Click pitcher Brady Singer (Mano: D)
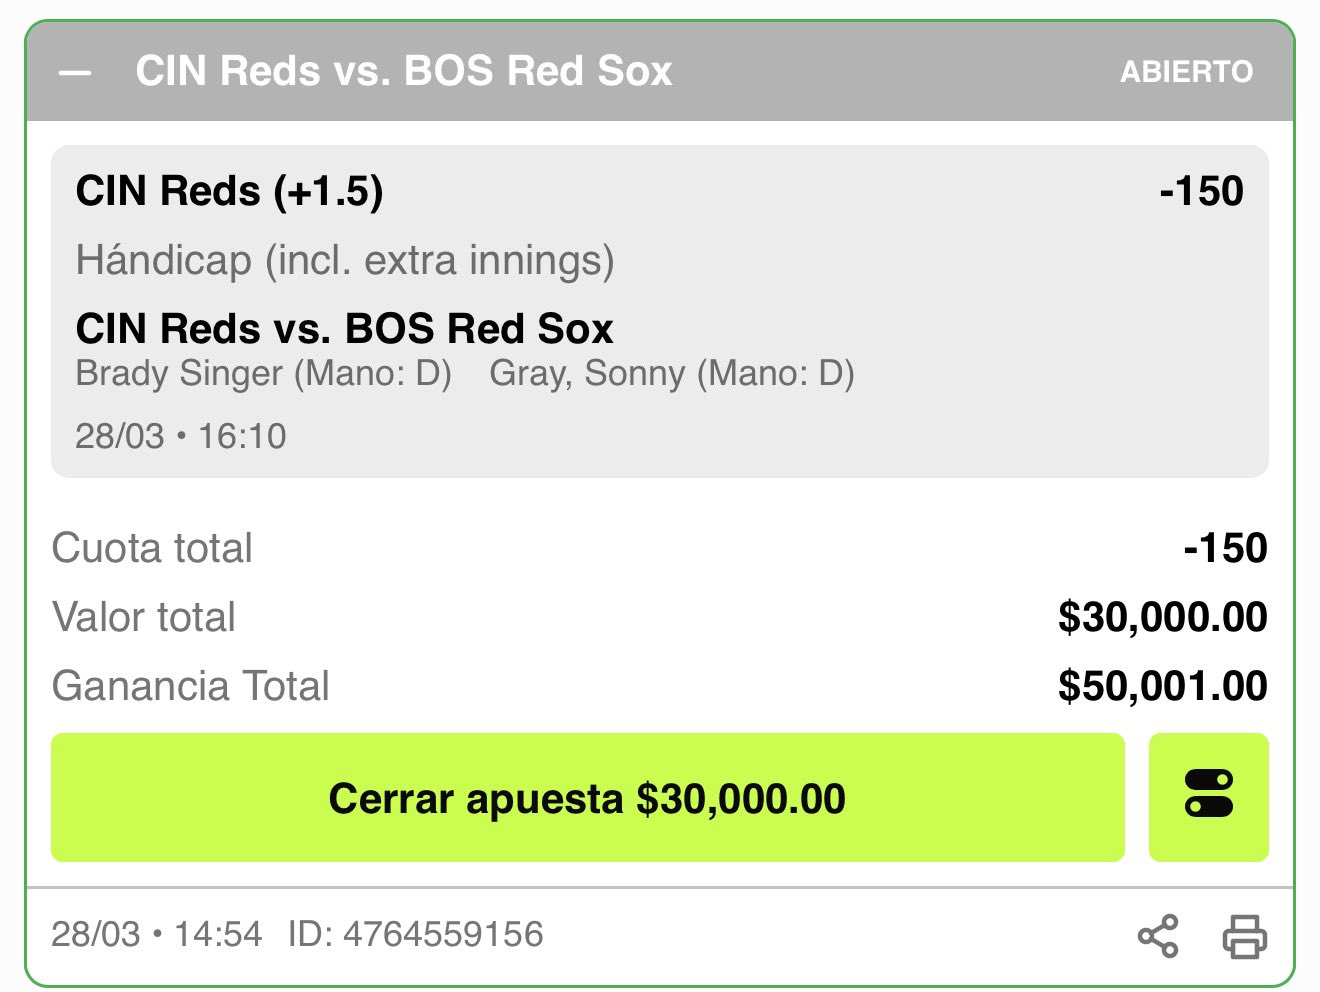Screen dimensions: 1320x992 (263, 374)
